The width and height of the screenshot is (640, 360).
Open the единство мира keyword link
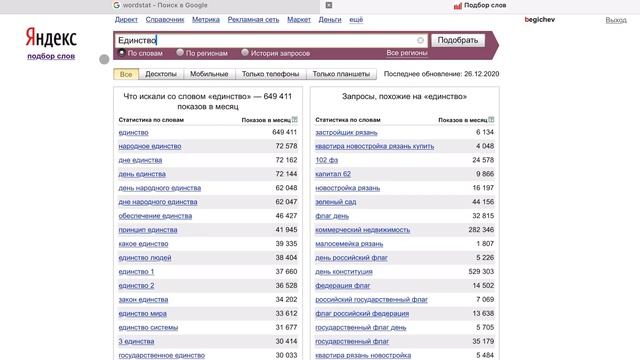pyautogui.click(x=142, y=313)
